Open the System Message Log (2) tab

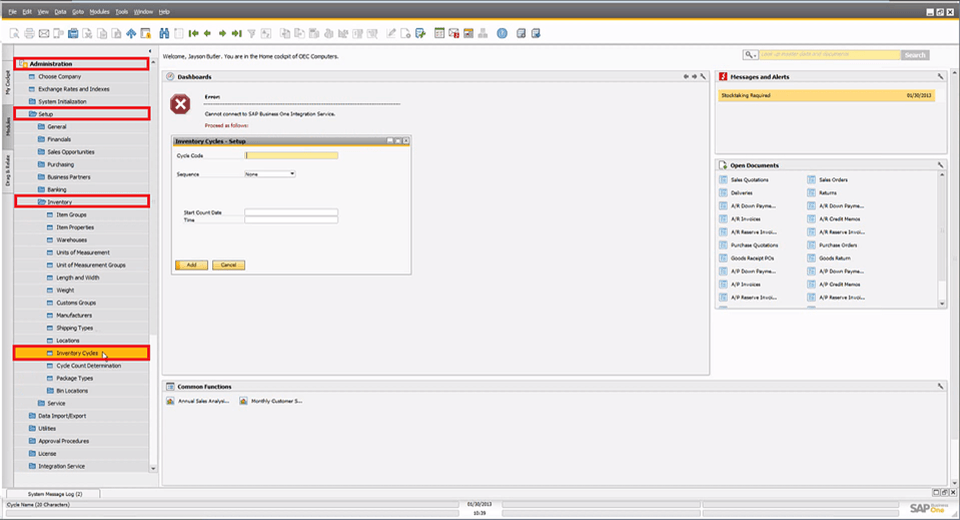(54, 494)
